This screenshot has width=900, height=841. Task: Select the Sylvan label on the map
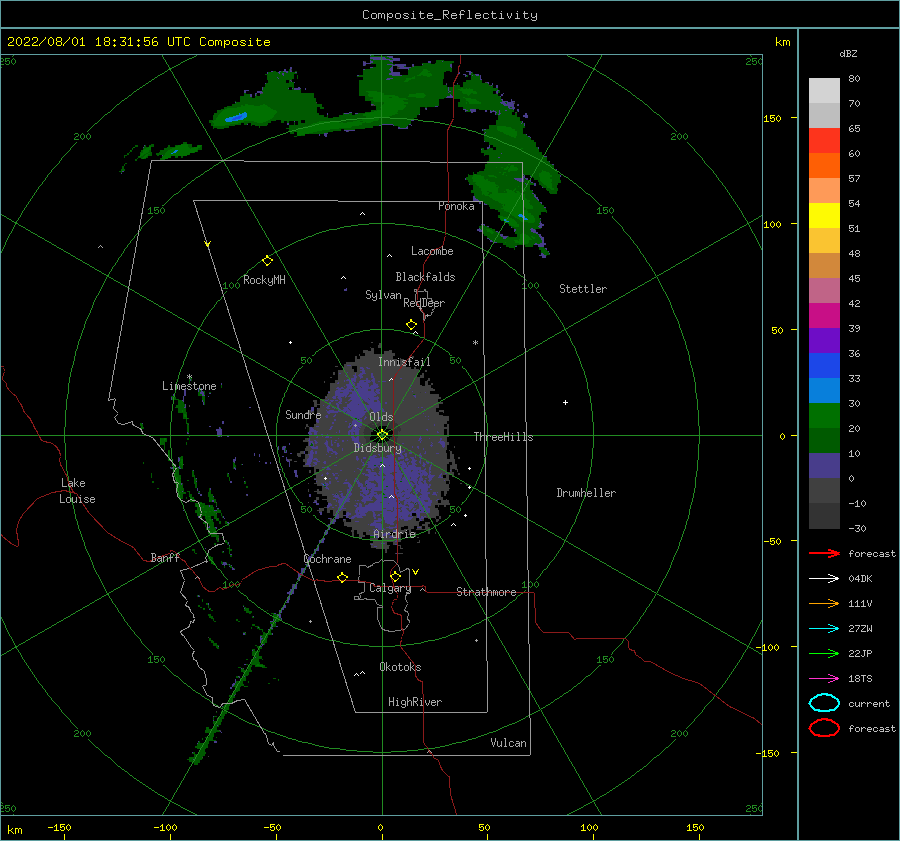(383, 295)
